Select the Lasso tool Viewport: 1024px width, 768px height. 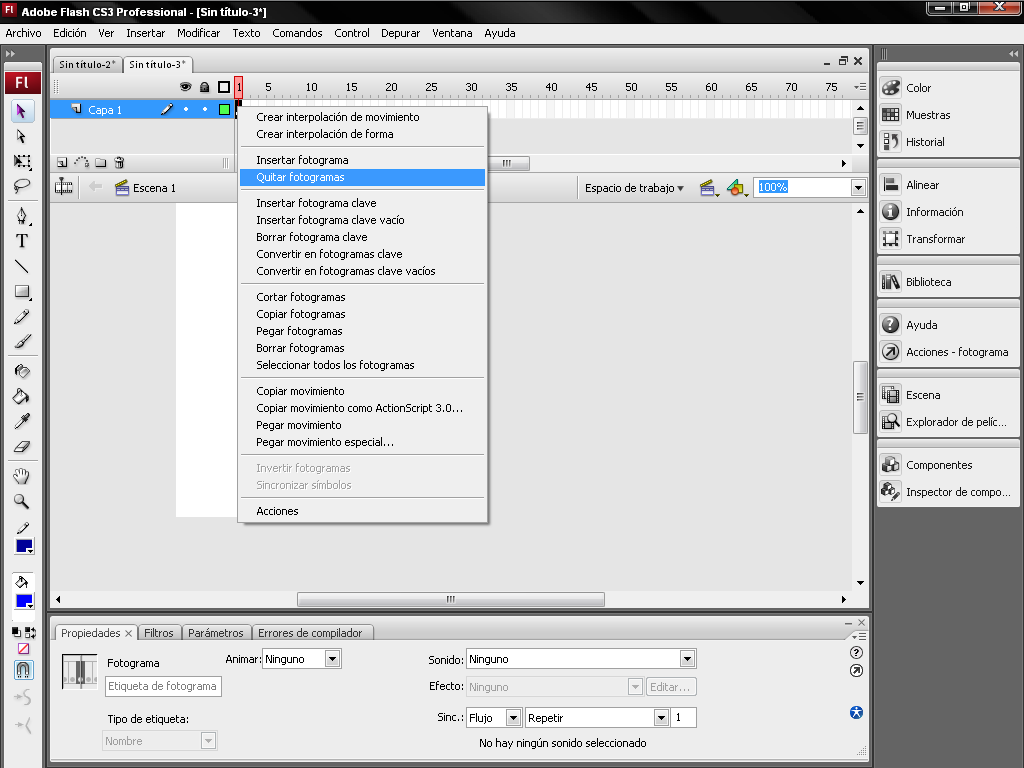point(22,186)
